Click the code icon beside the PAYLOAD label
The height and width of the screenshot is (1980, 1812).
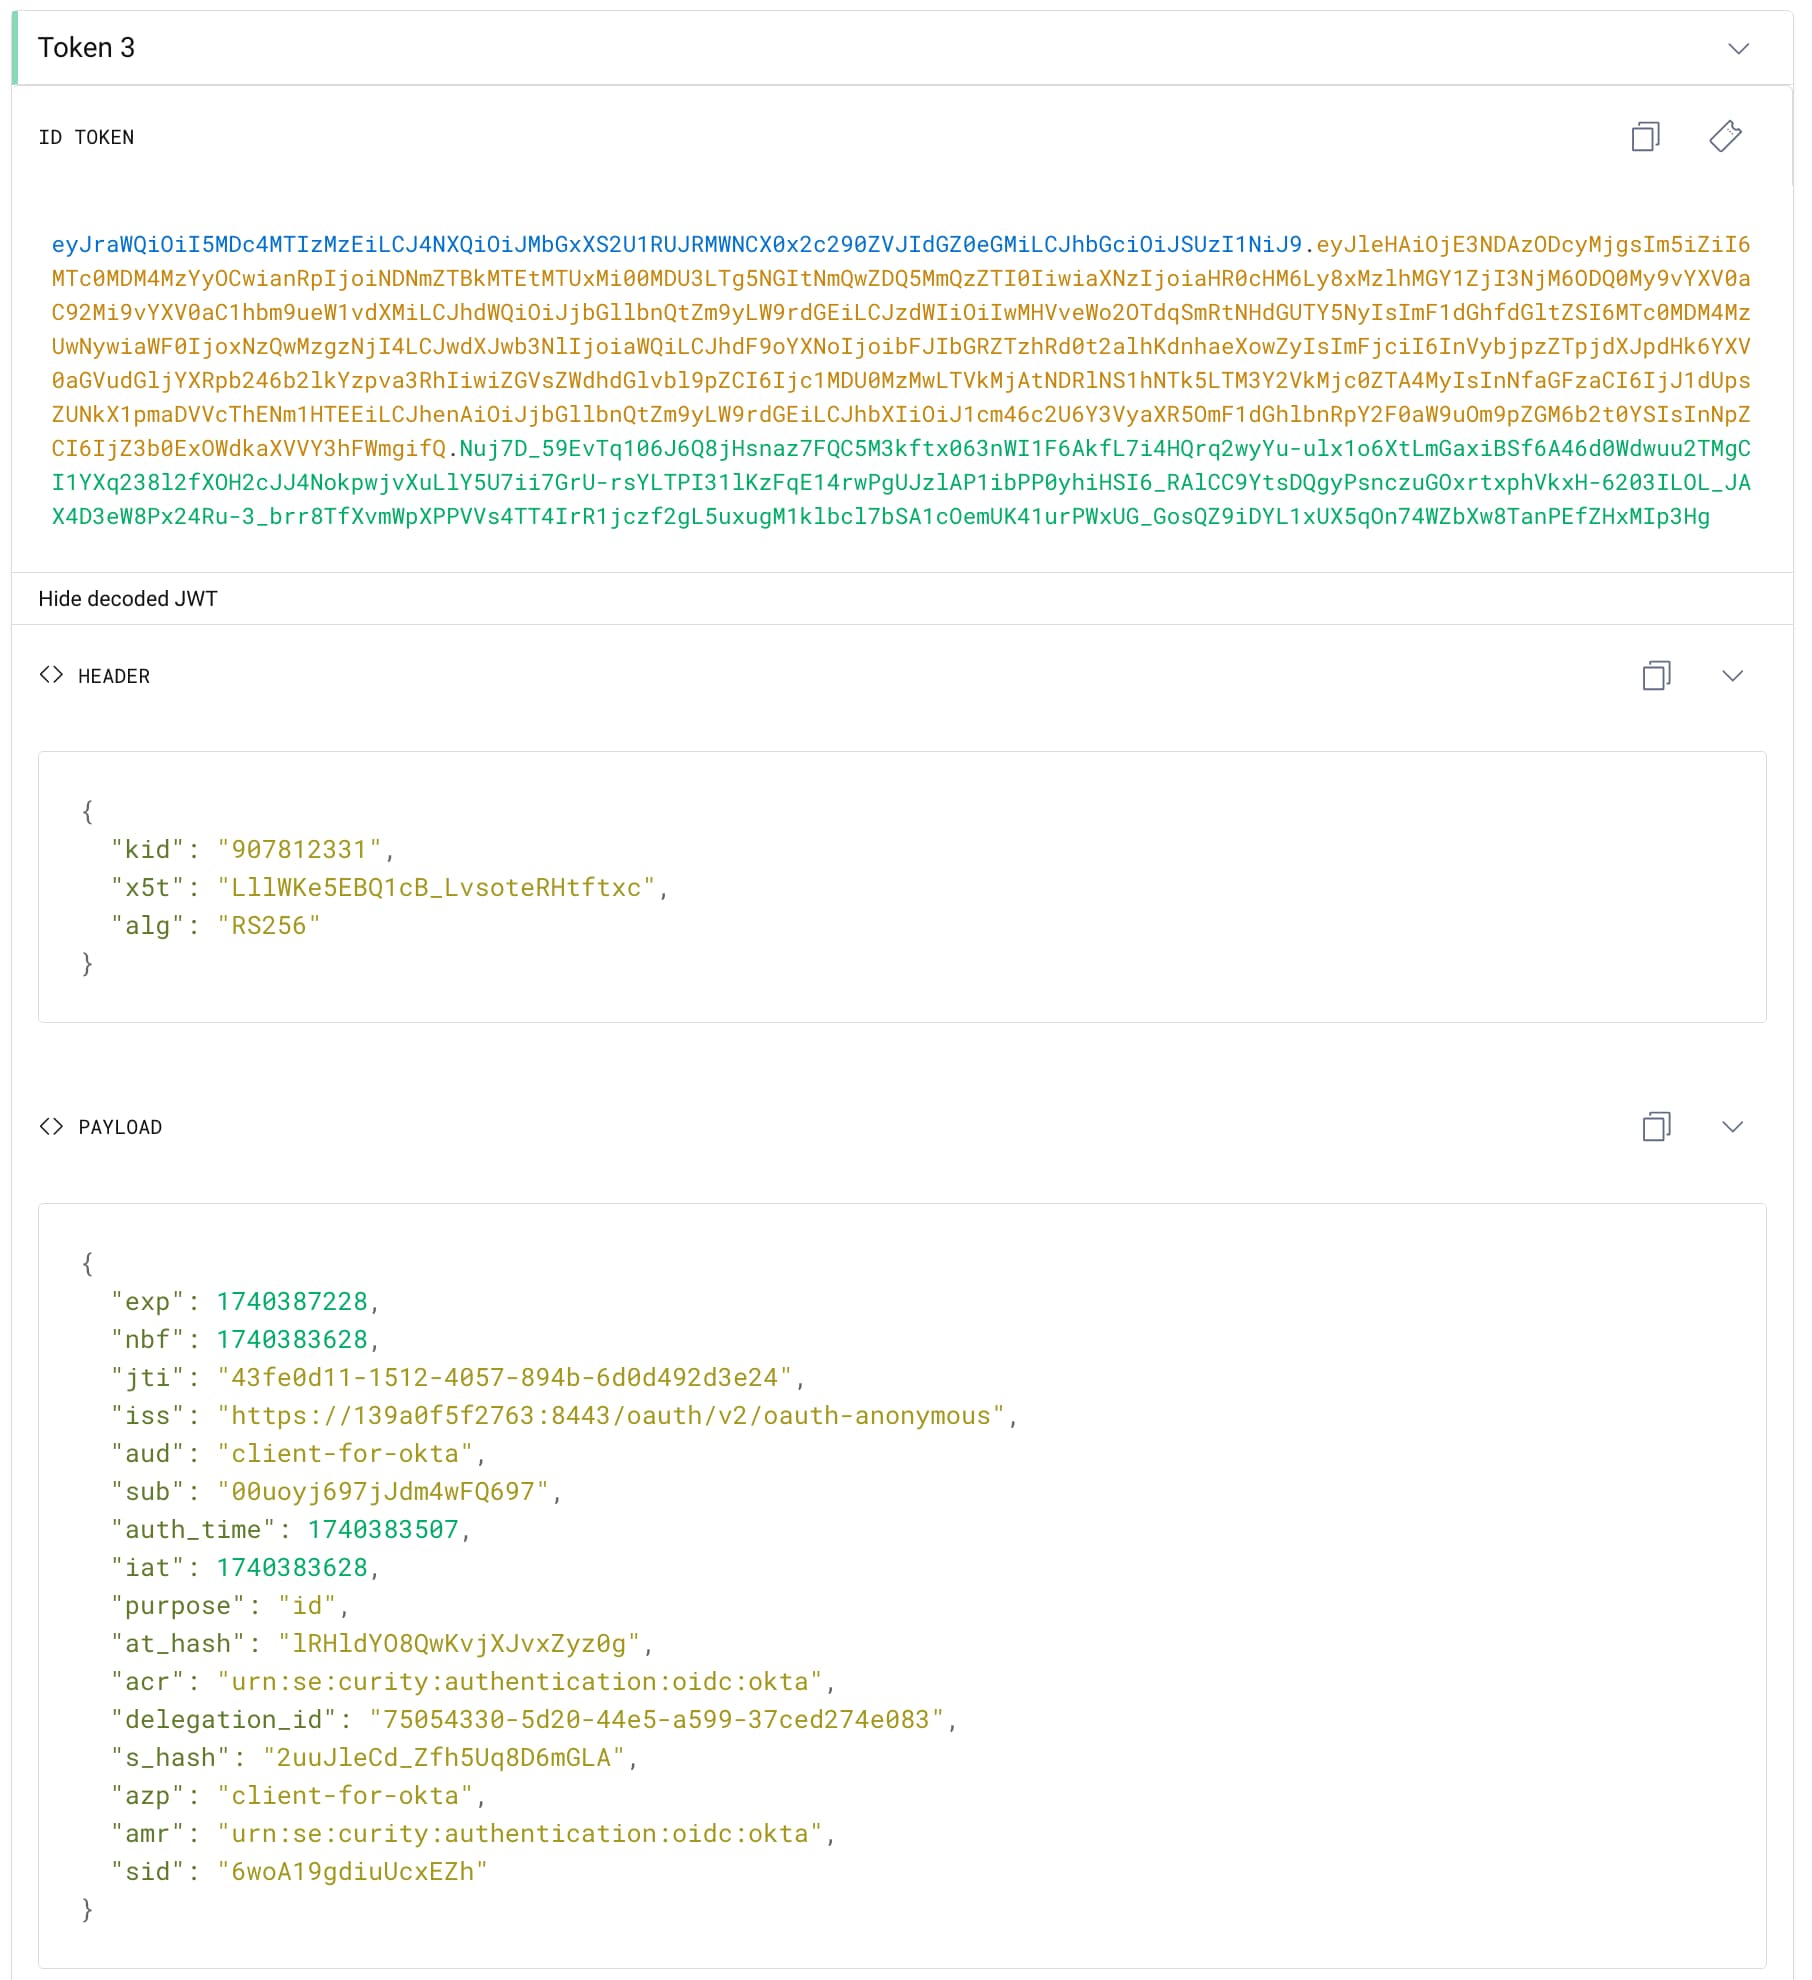(51, 1126)
